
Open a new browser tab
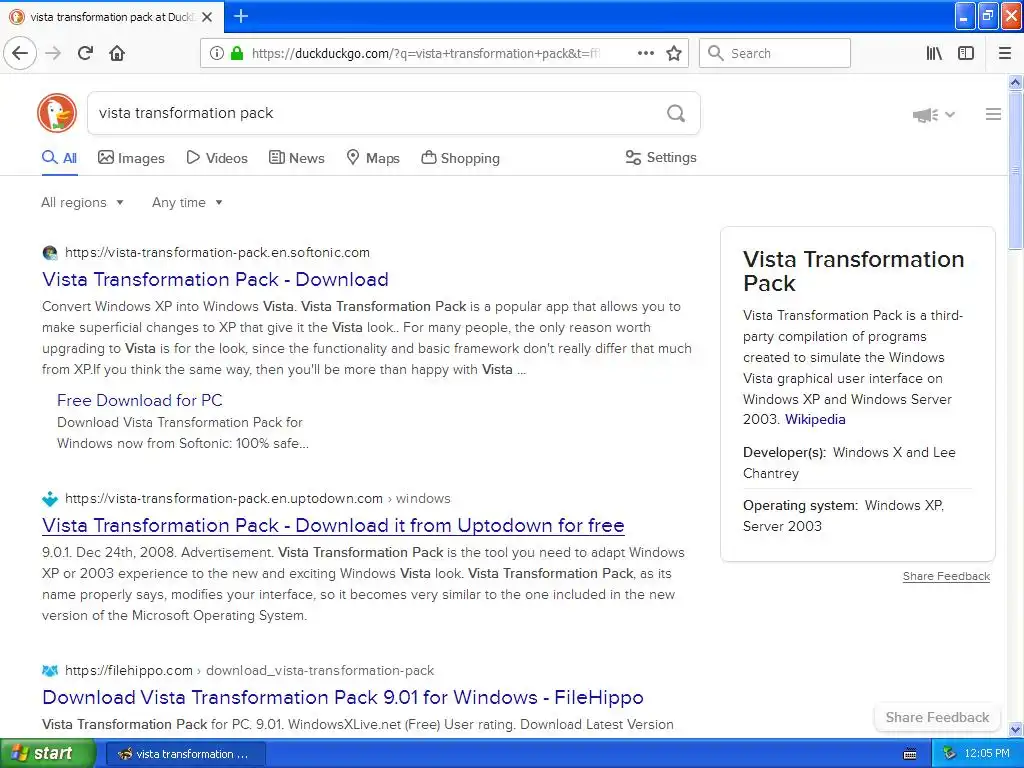241,16
